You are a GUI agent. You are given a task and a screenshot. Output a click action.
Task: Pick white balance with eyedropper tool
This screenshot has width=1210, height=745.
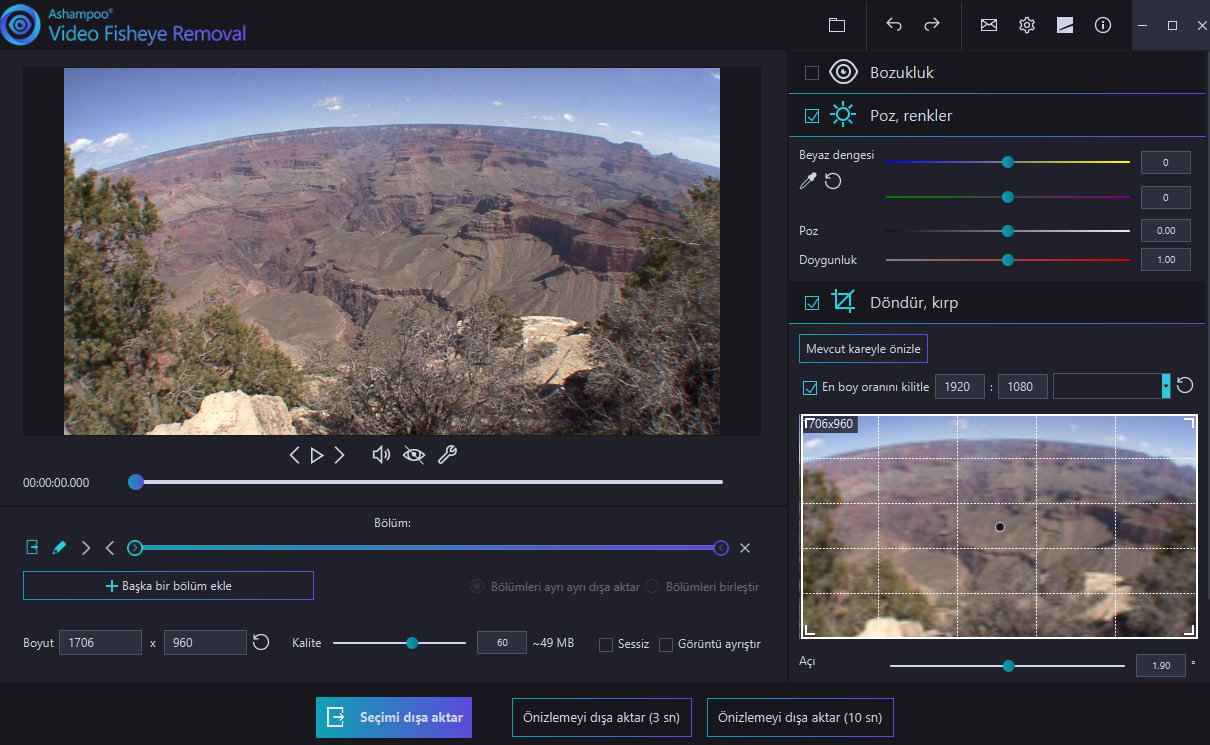807,181
